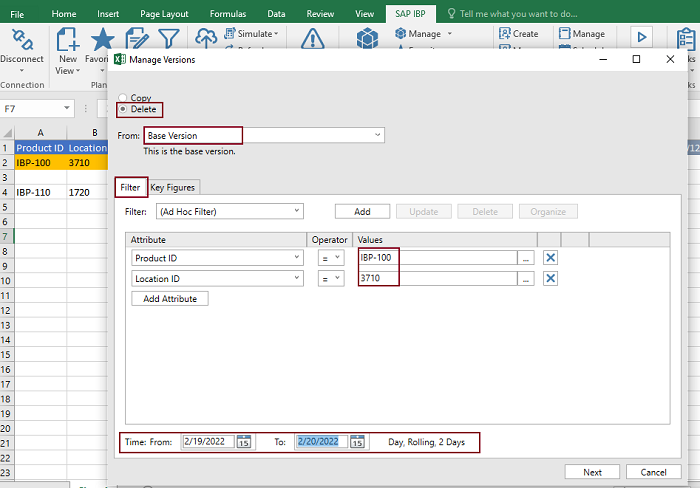Open the Ad Hoc Filter dropdown

(296, 211)
